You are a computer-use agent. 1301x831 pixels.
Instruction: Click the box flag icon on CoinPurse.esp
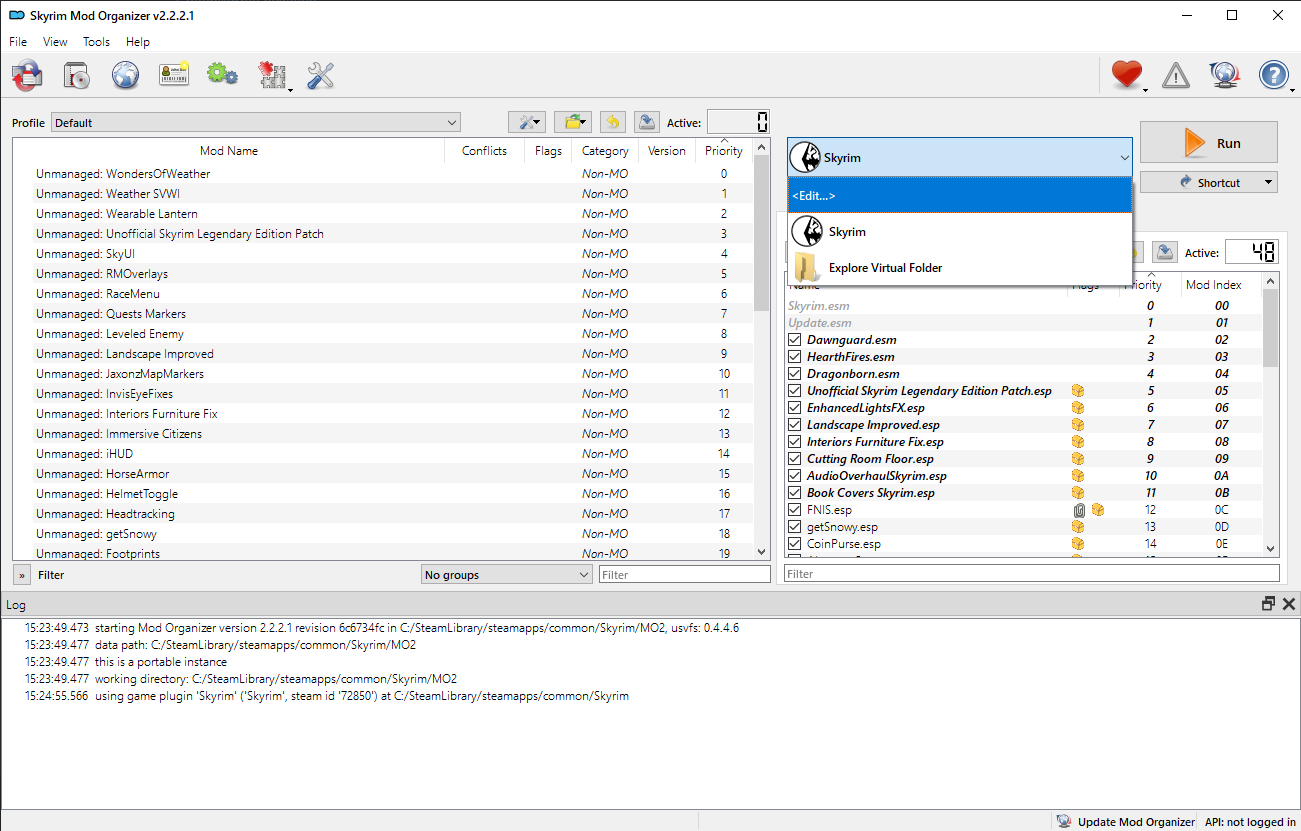pyautogui.click(x=1078, y=544)
